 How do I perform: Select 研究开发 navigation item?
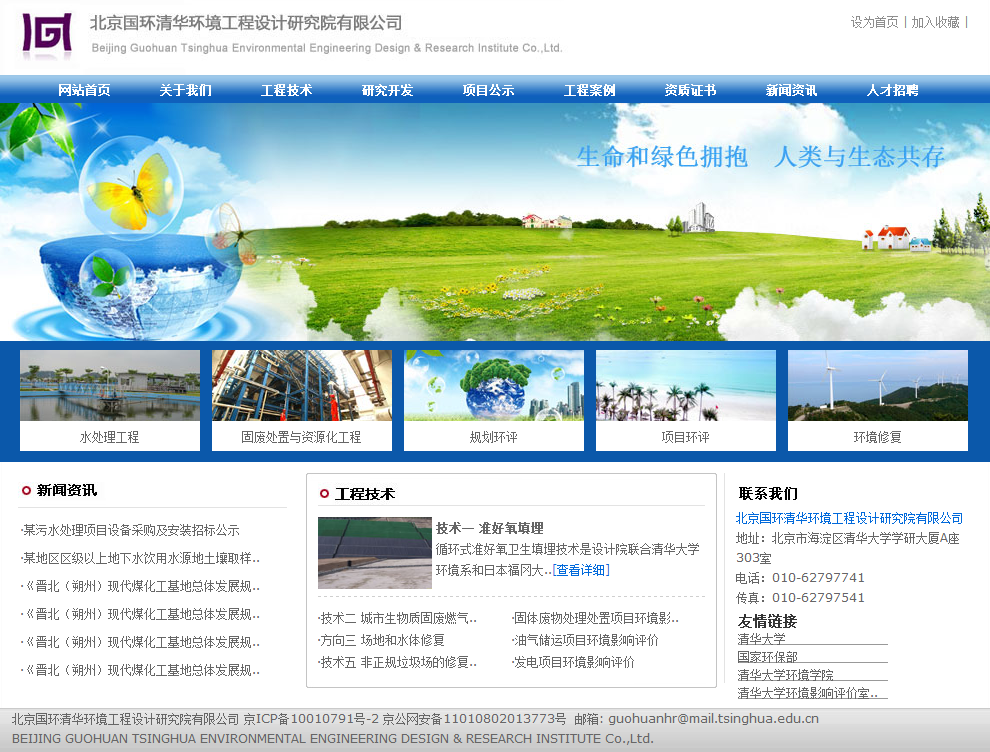(x=387, y=90)
